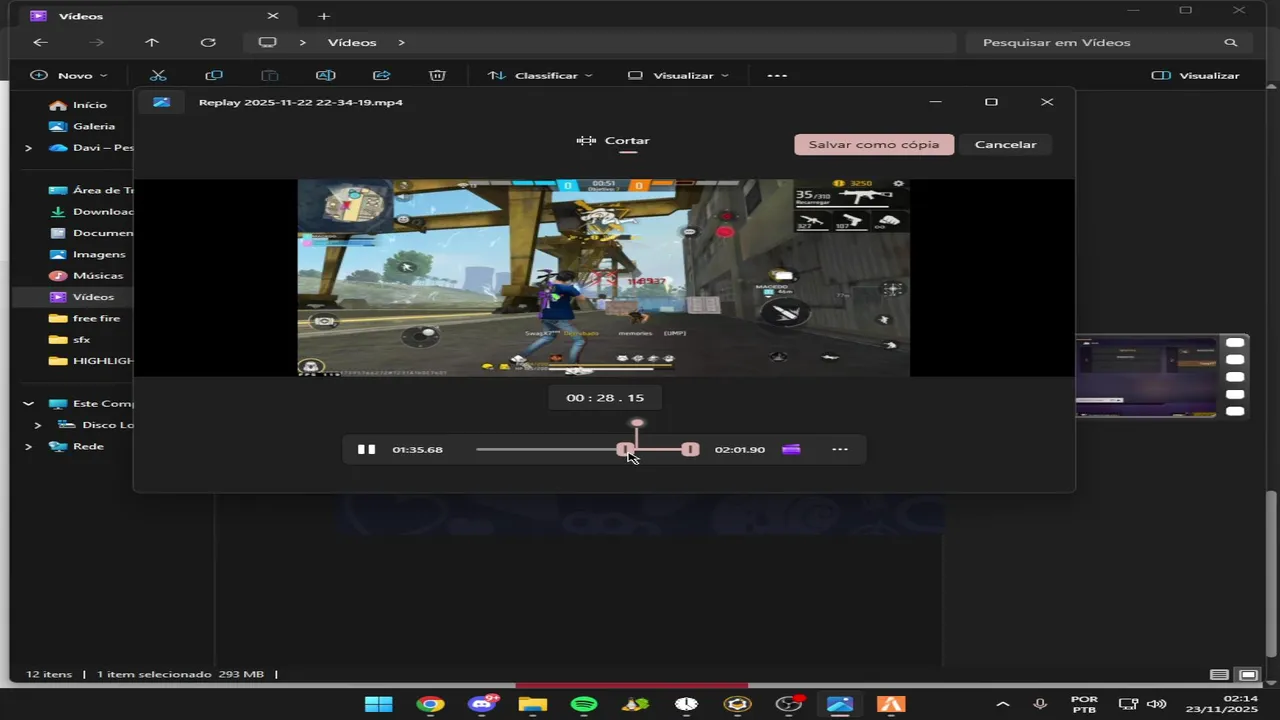This screenshot has height=720, width=1280.
Task: Open Início in navigation pane
Action: (x=78, y=105)
